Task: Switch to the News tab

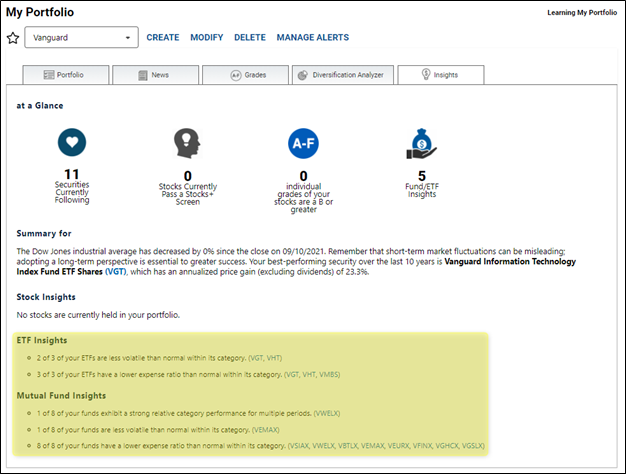Action: (156, 75)
